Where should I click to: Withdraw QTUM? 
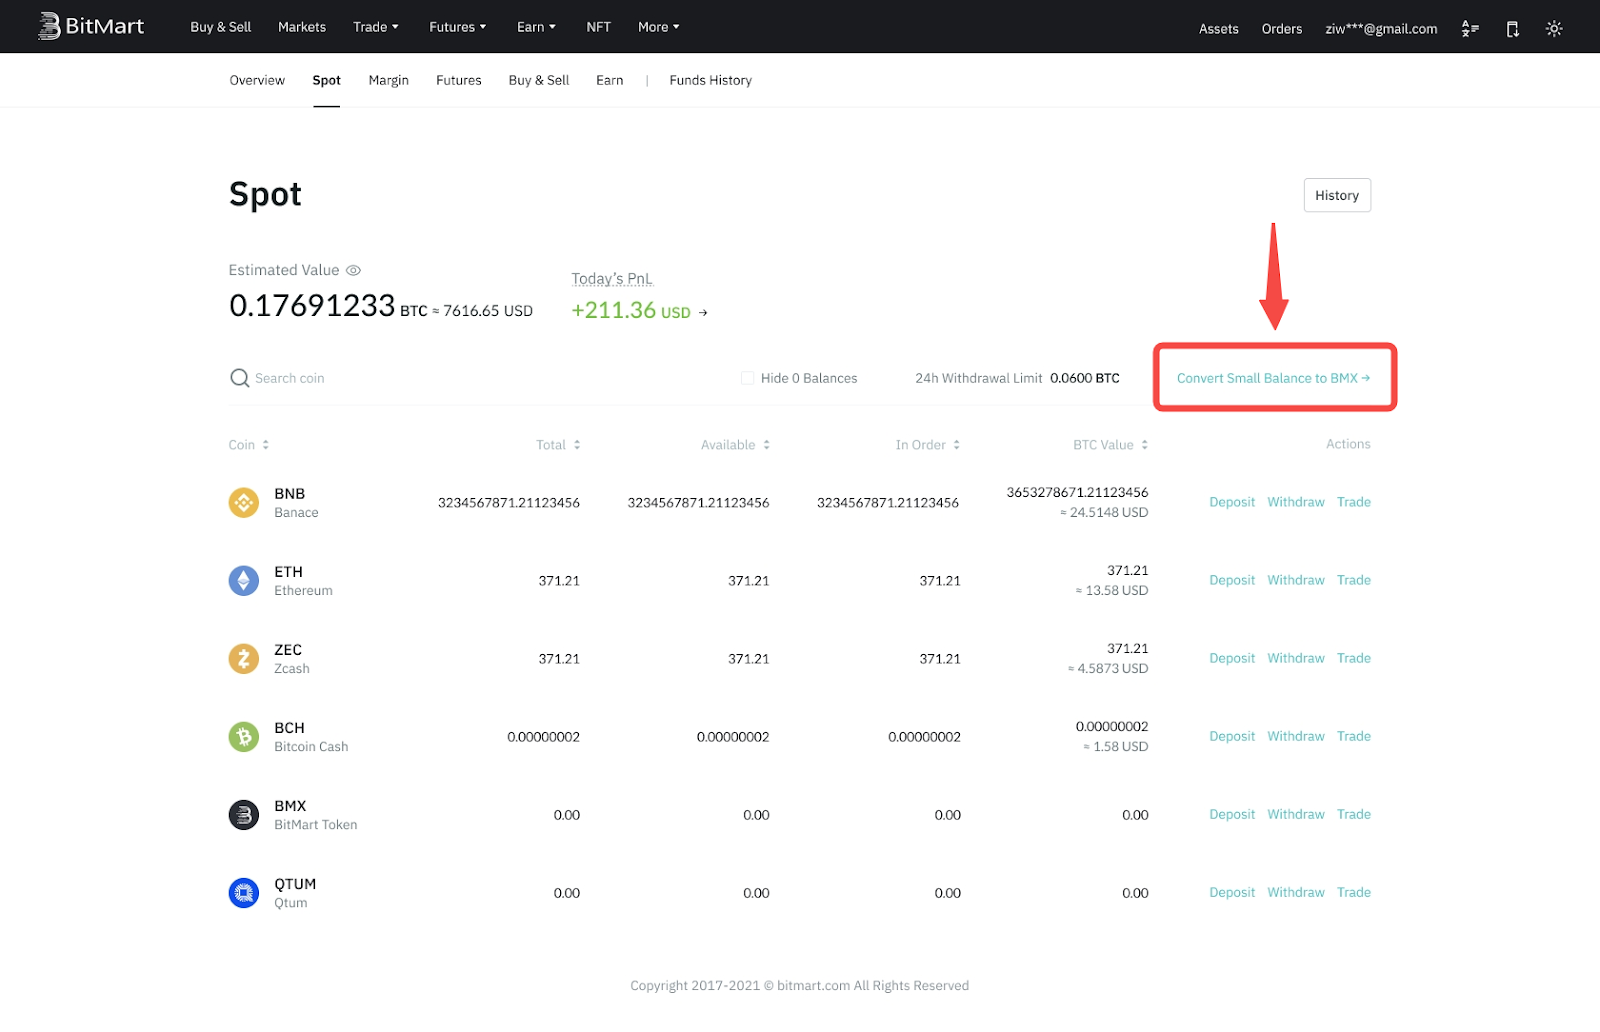[1296, 892]
